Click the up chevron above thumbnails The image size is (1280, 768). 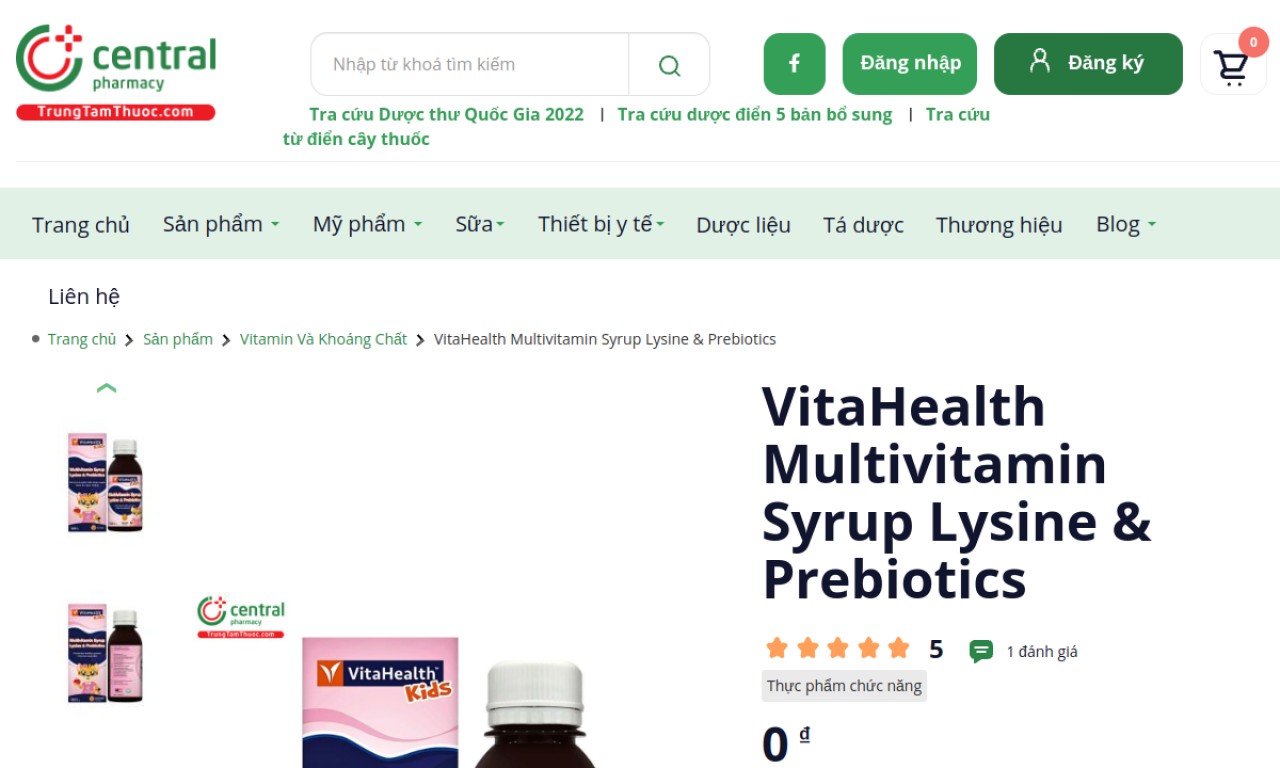point(107,388)
